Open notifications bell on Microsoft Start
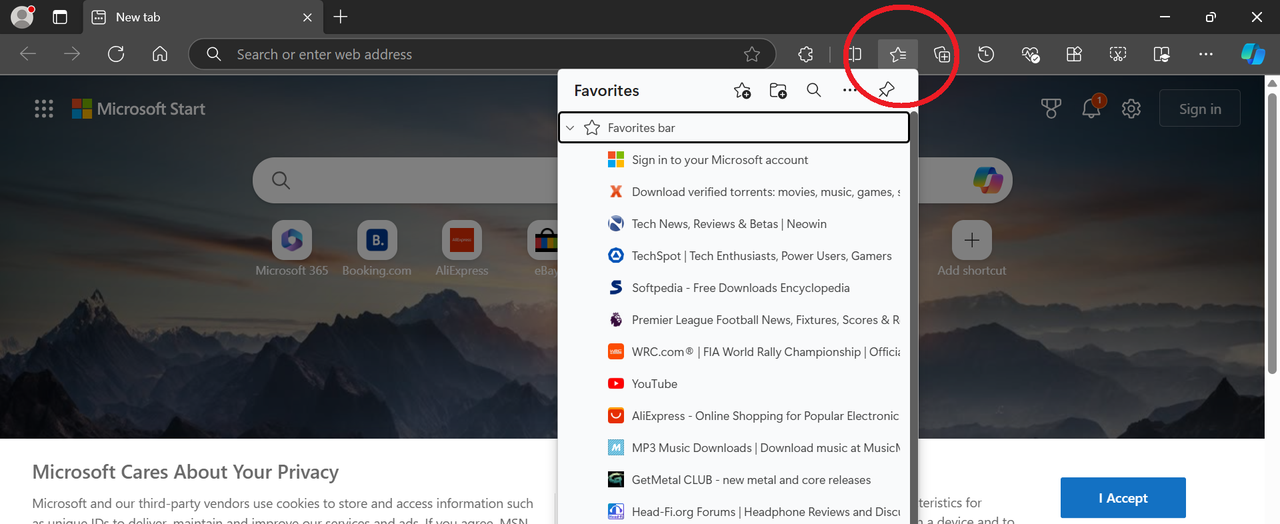Image resolution: width=1280 pixels, height=524 pixels. [1092, 108]
